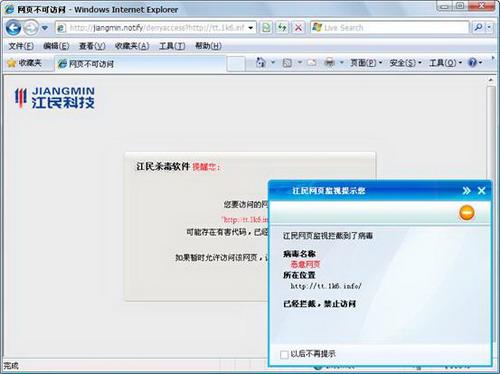Viewport: 500px width, 374px height.
Task: Open the recent pages dropdown arrow
Action: point(45,28)
